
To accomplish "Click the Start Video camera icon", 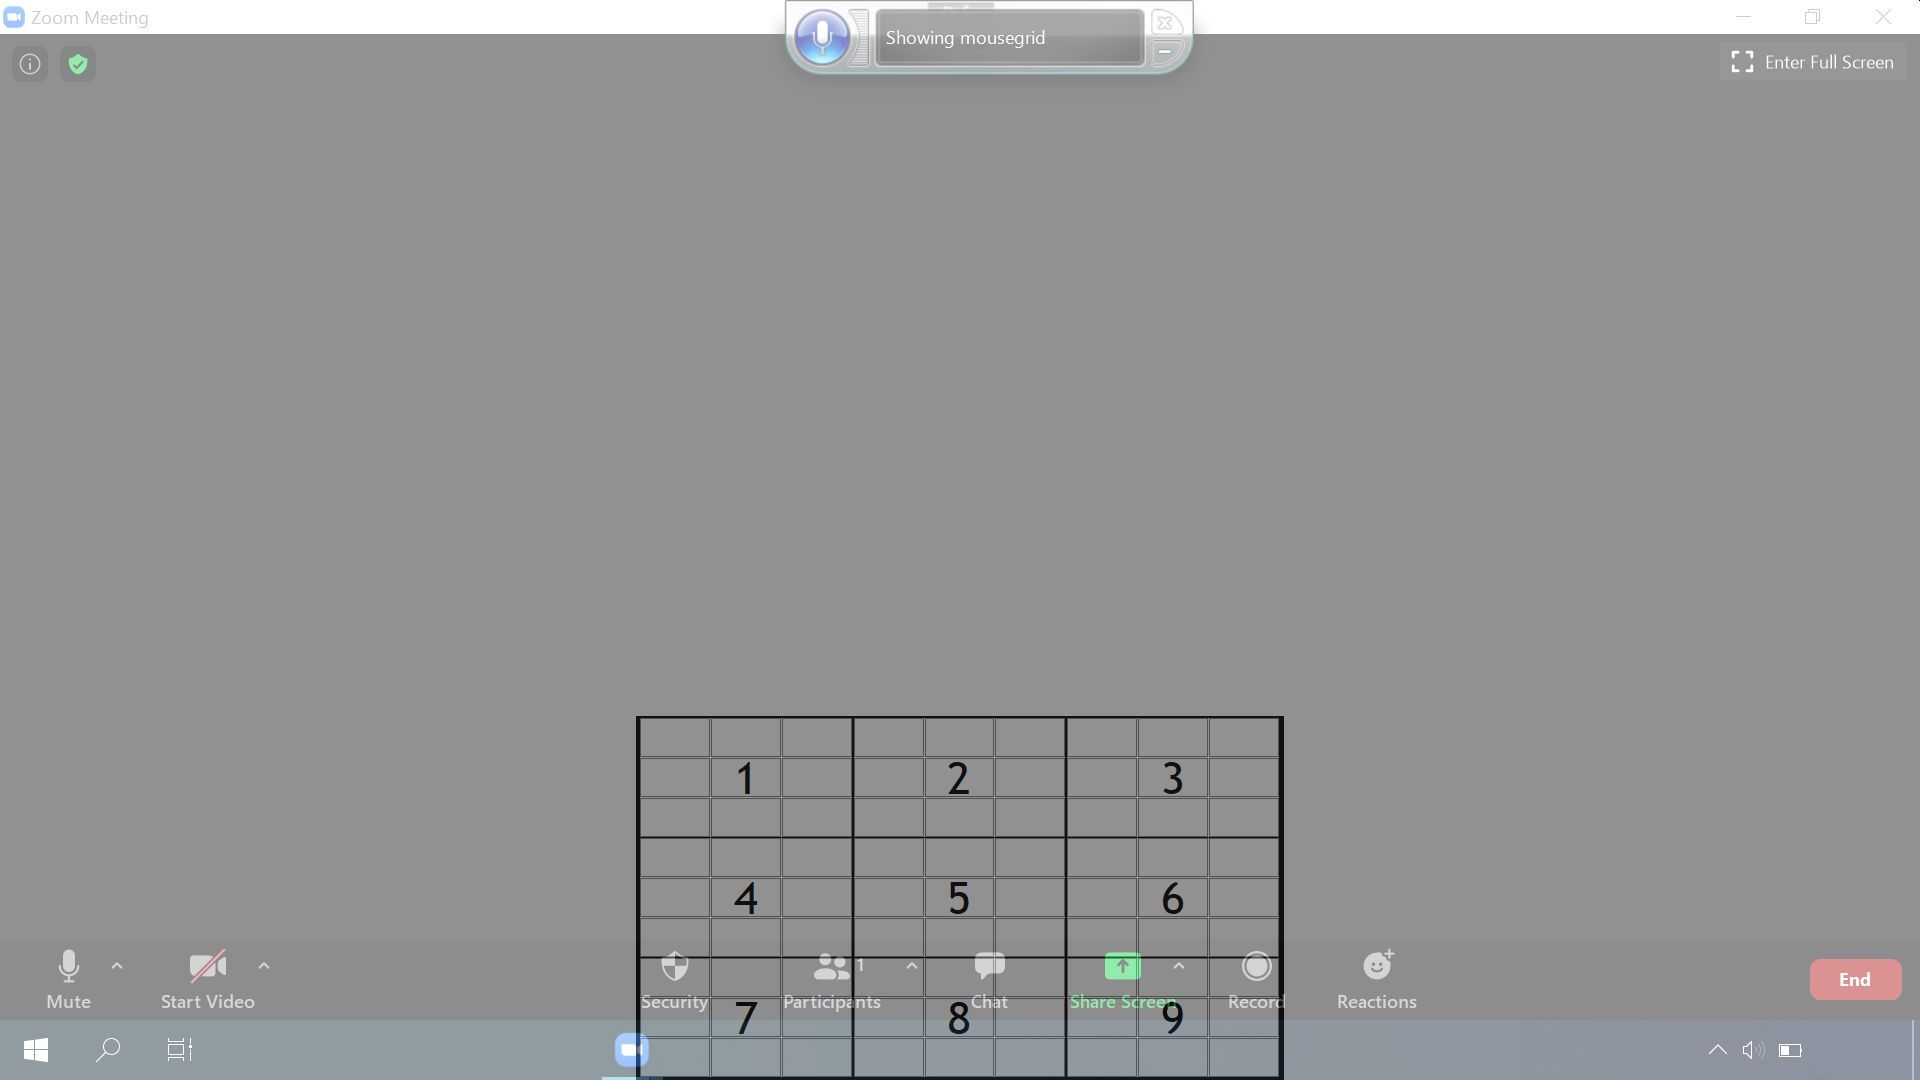I will coord(206,965).
